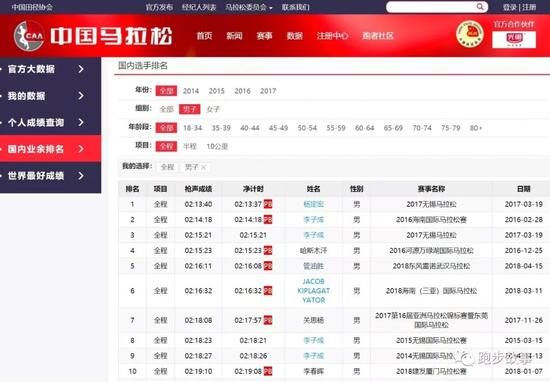Click the round gold partner emblem
This screenshot has height=382, width=550.
470,34
